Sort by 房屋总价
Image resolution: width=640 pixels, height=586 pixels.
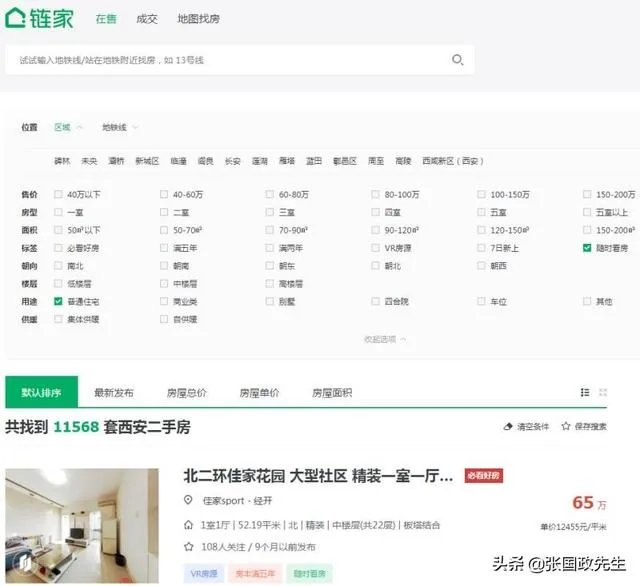[187, 393]
